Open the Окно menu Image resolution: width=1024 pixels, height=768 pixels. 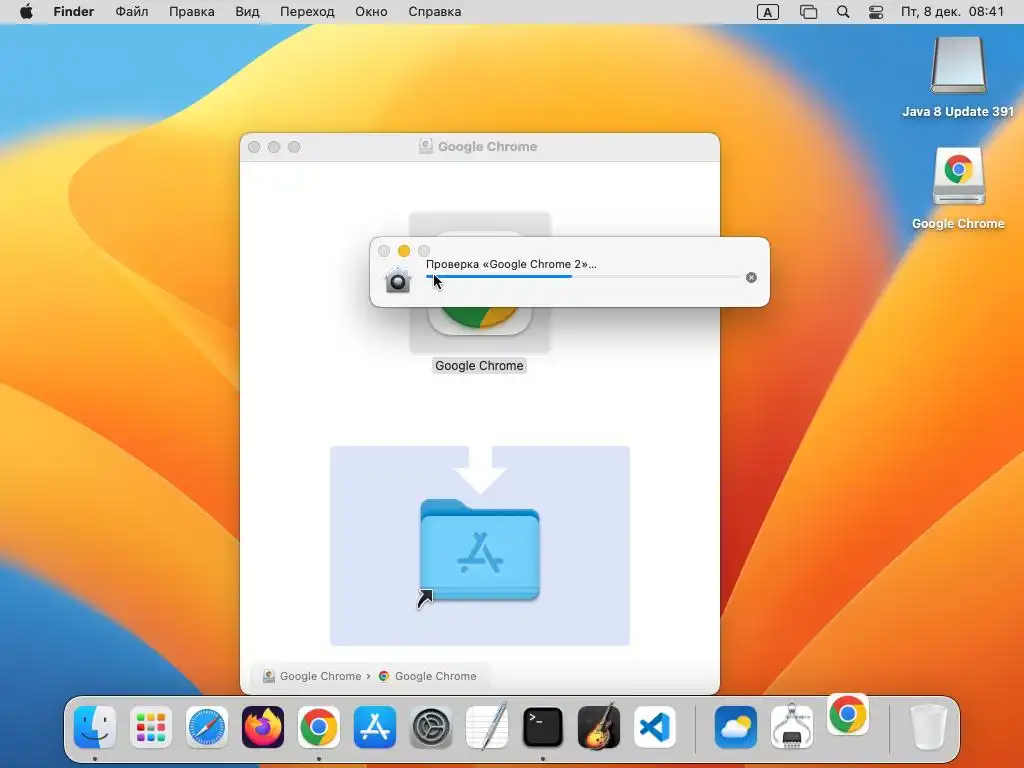[x=371, y=12]
